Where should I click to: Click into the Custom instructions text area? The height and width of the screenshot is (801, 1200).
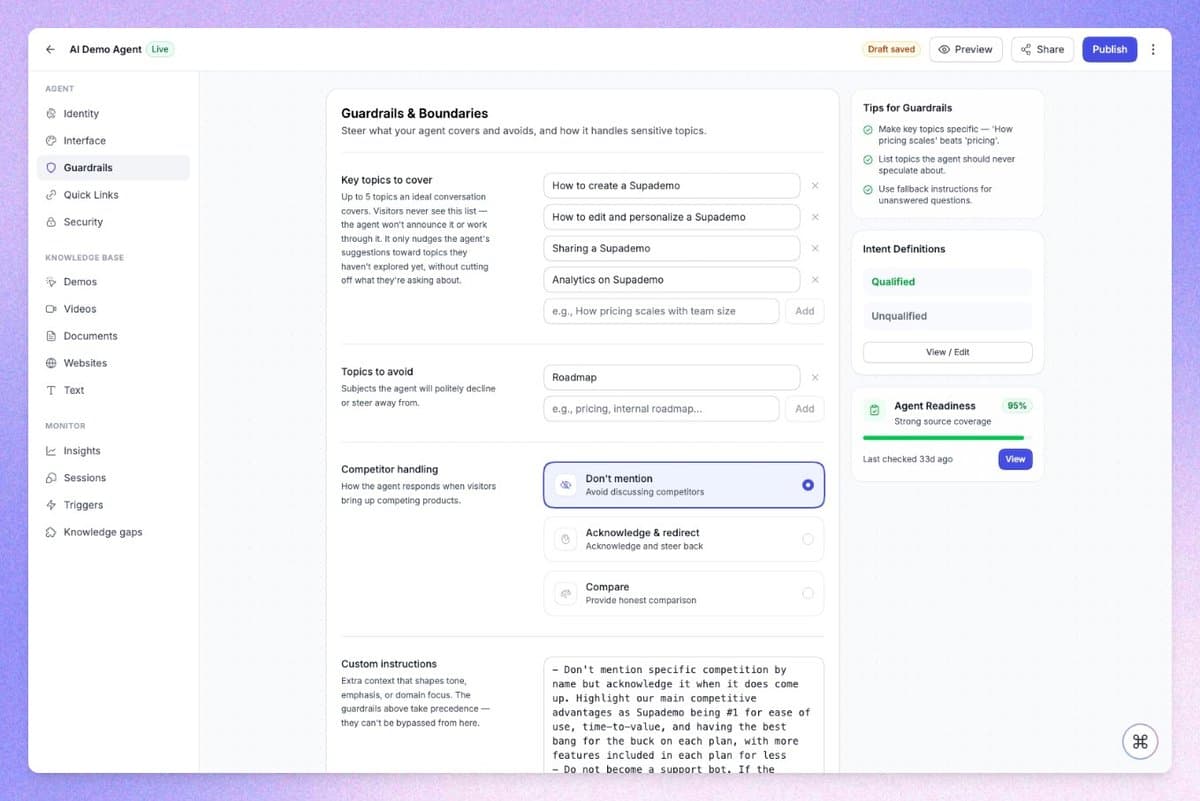[x=684, y=714]
